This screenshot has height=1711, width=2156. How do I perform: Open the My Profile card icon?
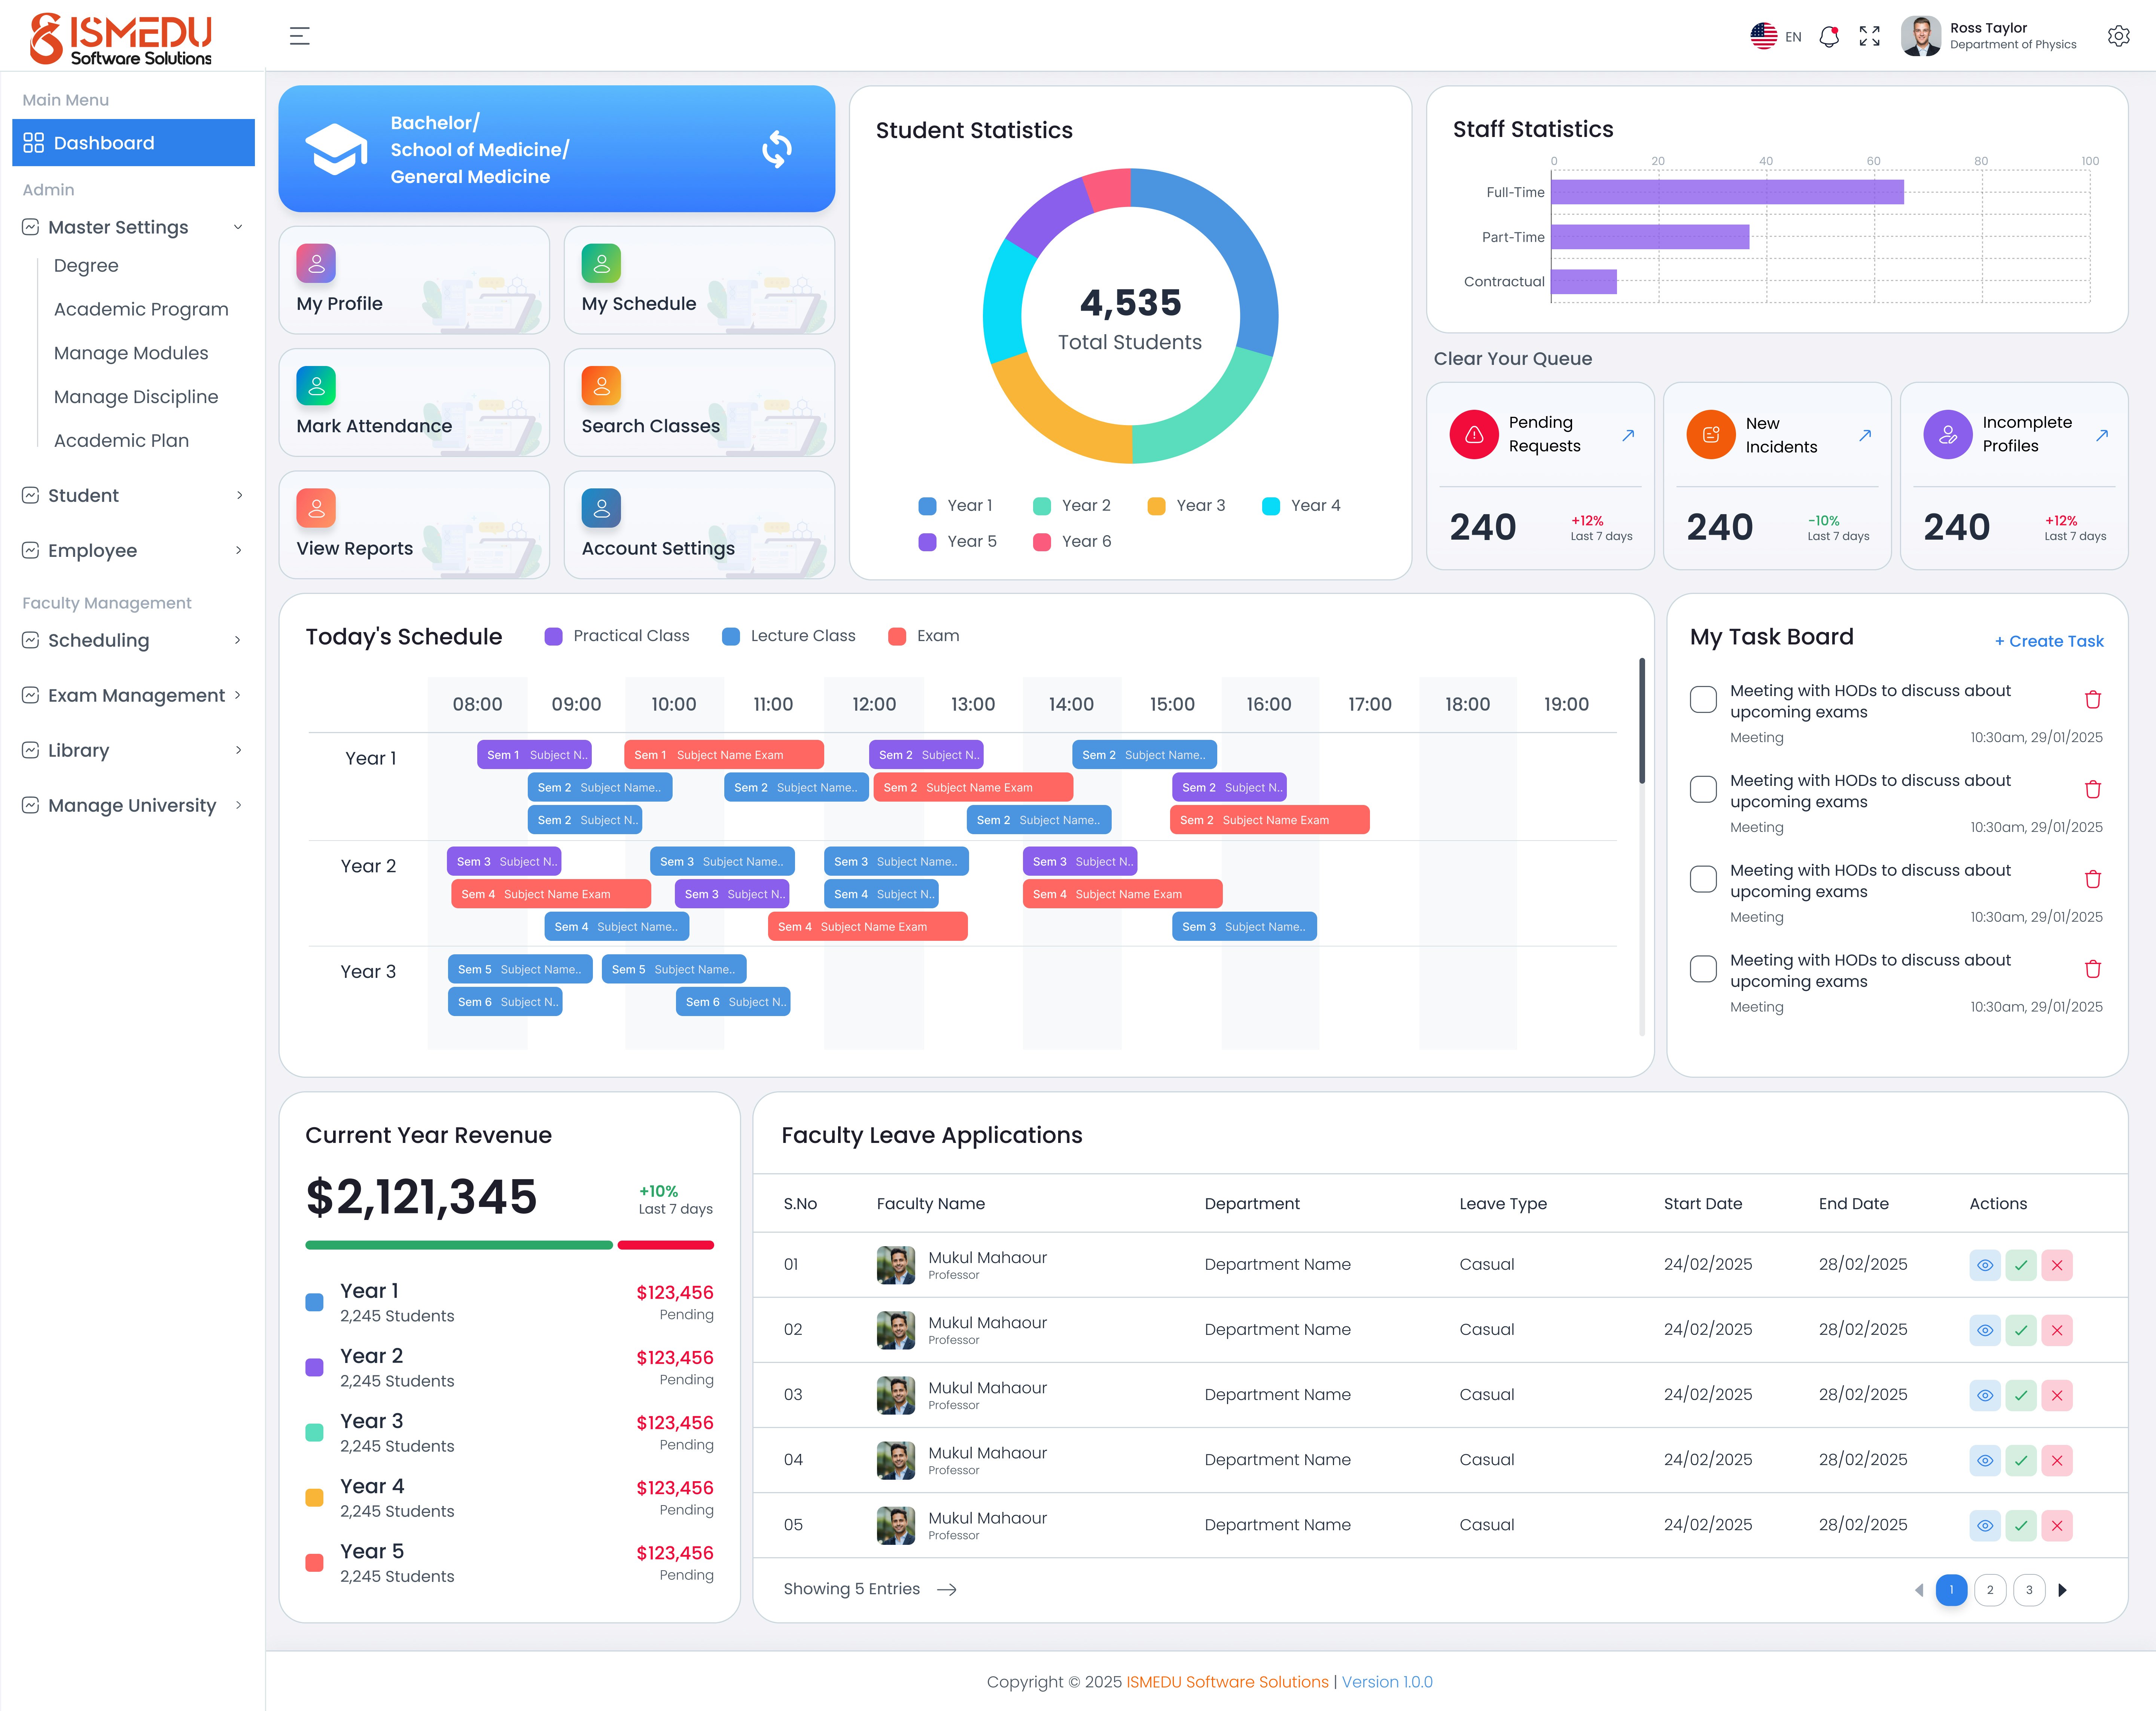(316, 264)
